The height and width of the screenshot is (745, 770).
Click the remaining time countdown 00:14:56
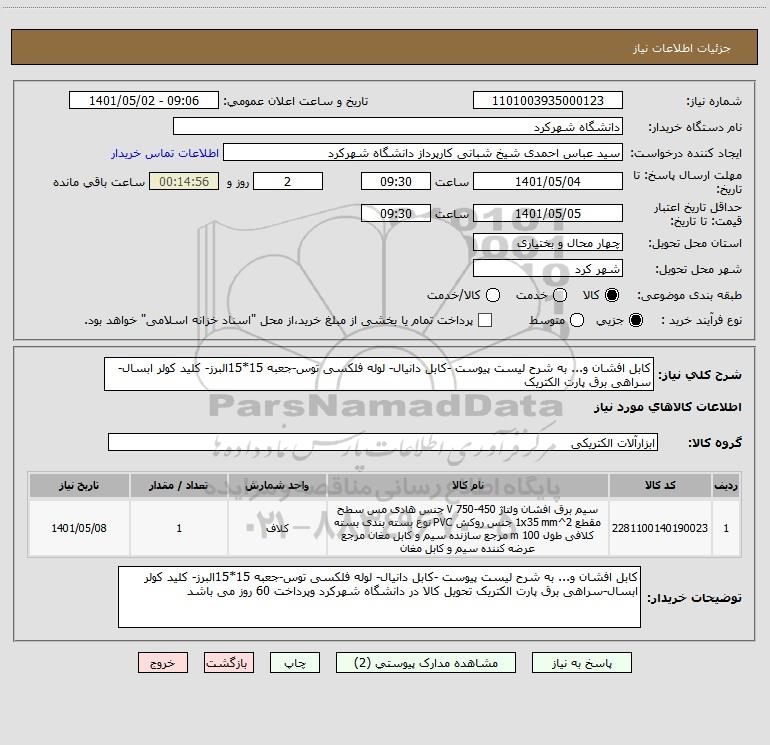(184, 181)
